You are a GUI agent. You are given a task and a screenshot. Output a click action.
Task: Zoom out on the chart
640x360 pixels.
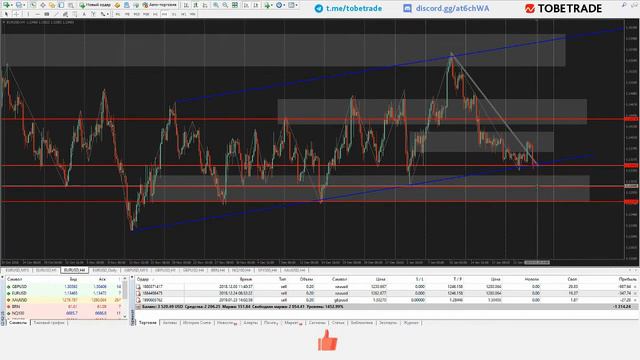pyautogui.click(x=225, y=5)
